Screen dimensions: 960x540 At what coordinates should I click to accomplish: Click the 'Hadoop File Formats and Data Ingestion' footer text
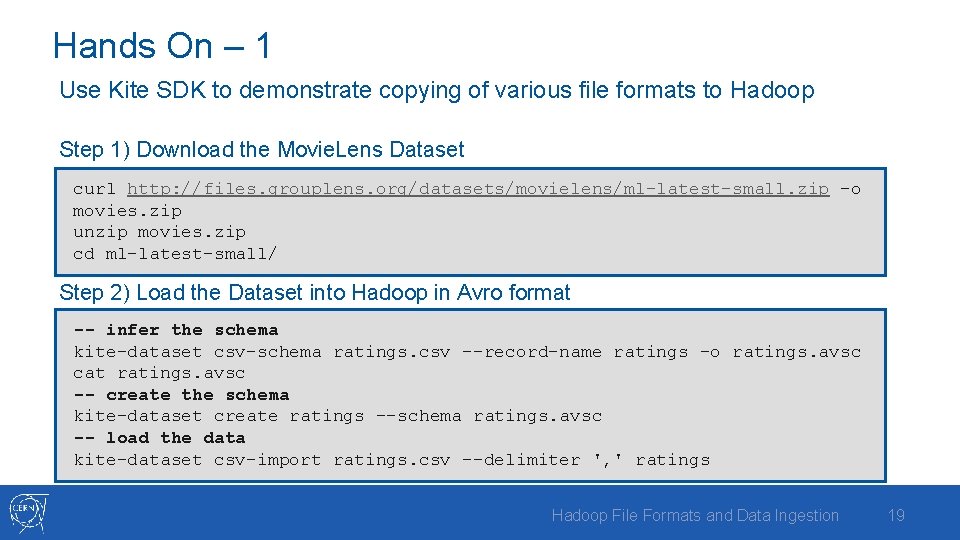(695, 516)
